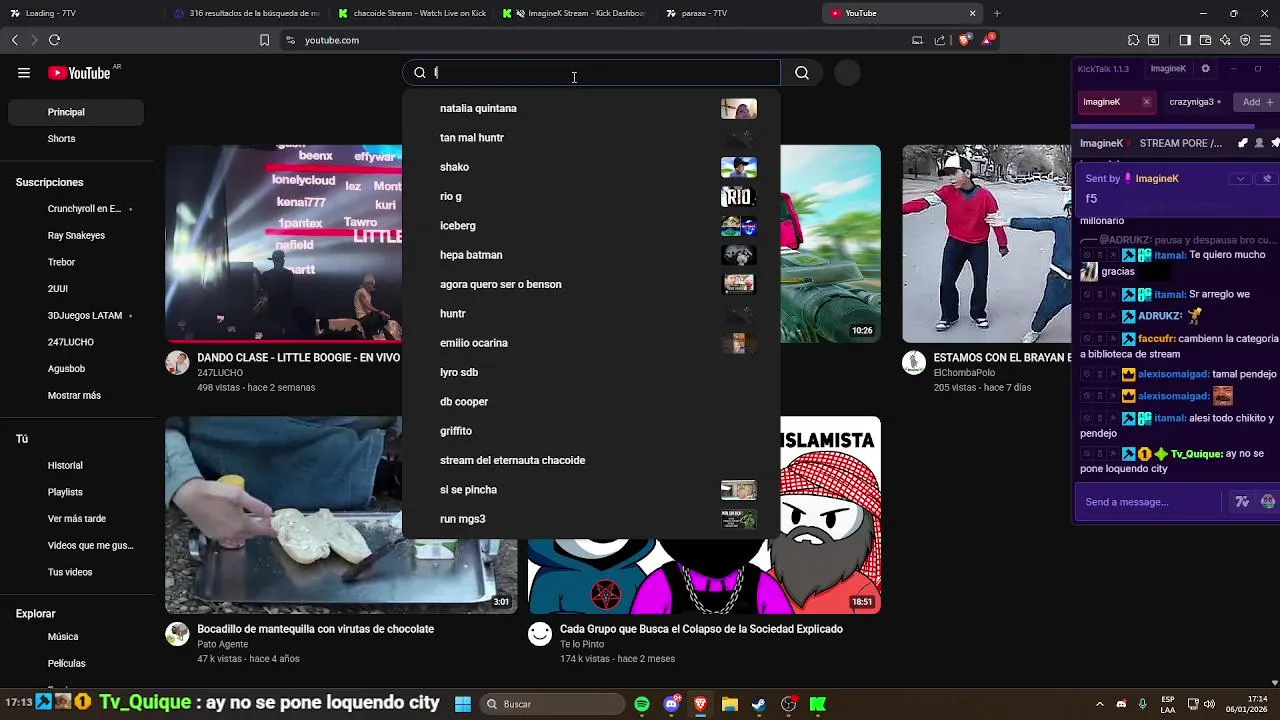Bookmark this page via bookmark icon
Viewport: 1280px width, 720px height.
click(x=264, y=40)
